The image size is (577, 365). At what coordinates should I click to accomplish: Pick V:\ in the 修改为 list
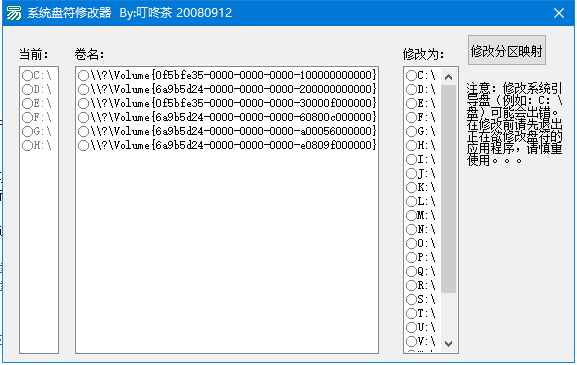(x=421, y=341)
